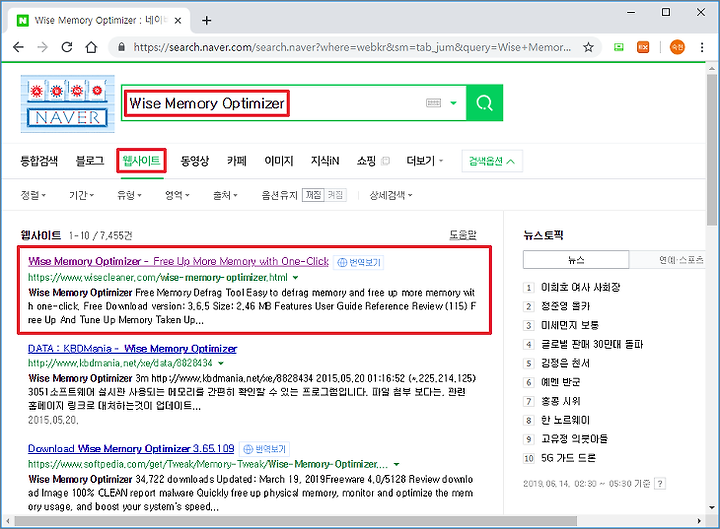Click the scroll down arrow of vertical scrollbar
720x529 pixels.
(712, 507)
